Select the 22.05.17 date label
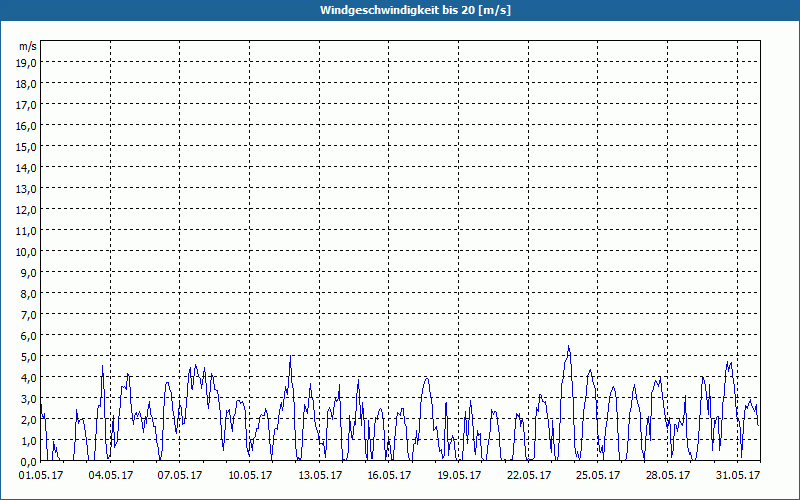This screenshot has height=500, width=800. [x=529, y=476]
